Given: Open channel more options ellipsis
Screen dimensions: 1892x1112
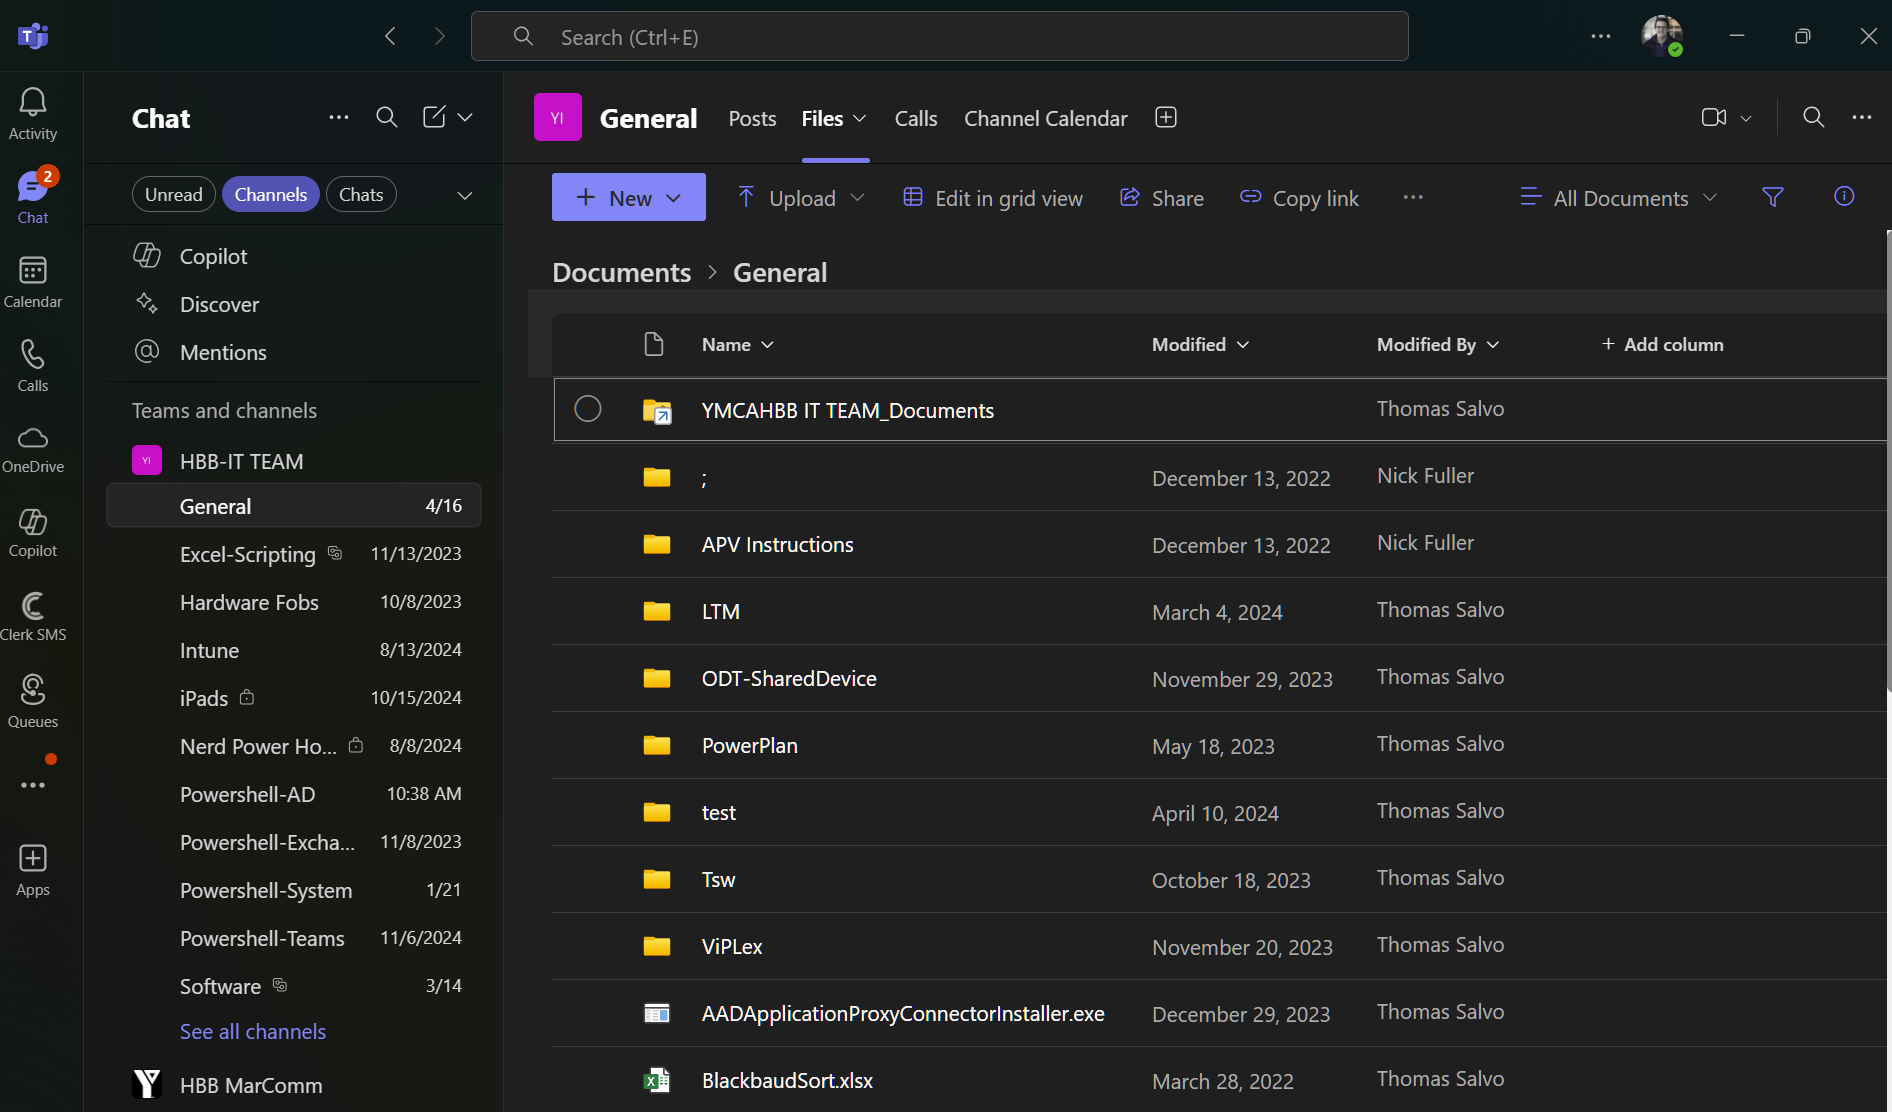Looking at the screenshot, I should [x=1861, y=118].
